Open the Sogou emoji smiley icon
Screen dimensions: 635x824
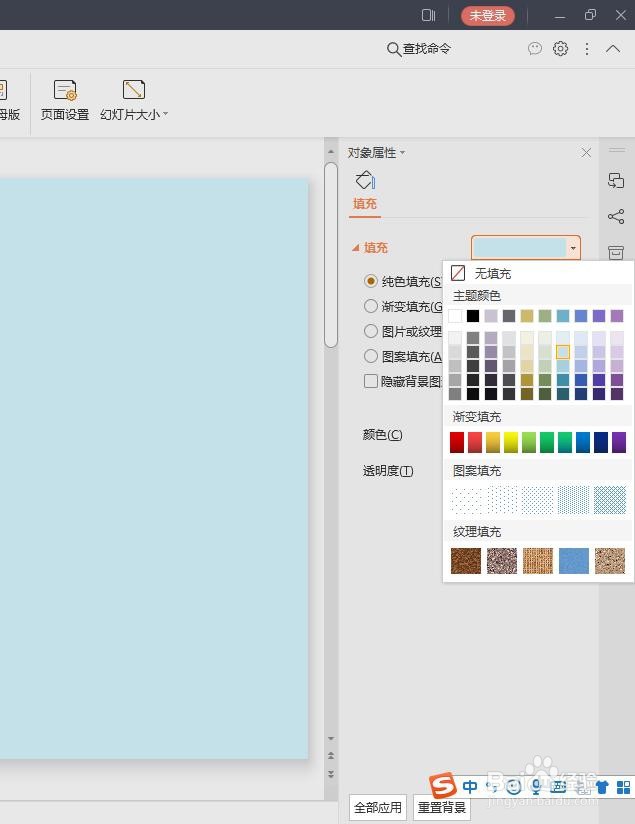(514, 787)
